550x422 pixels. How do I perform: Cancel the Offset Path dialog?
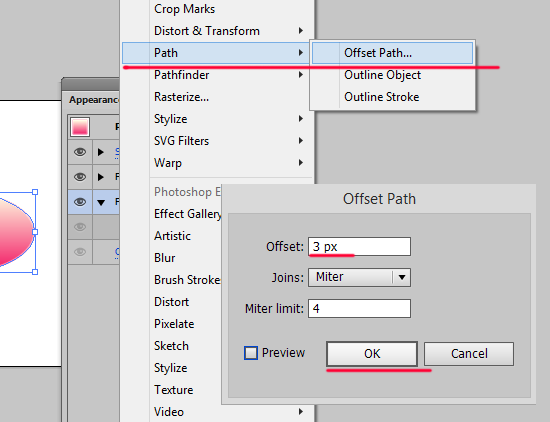[x=469, y=354]
